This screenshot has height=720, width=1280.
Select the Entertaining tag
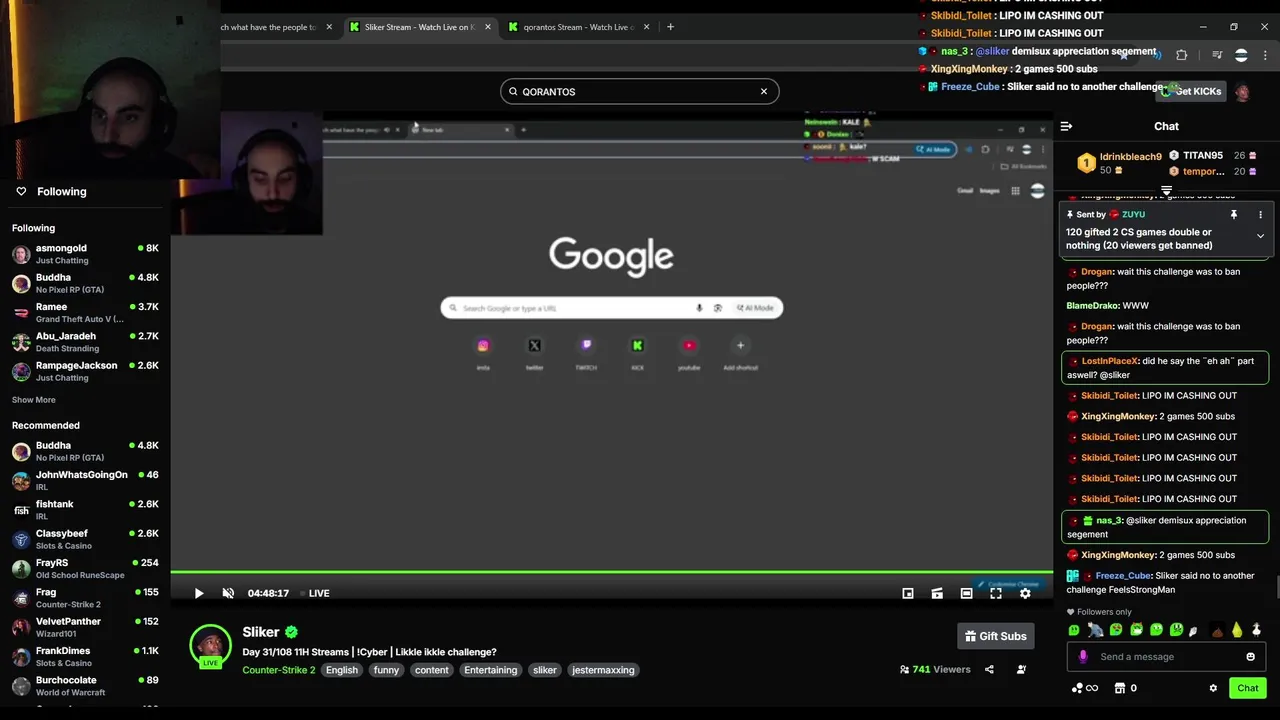click(x=490, y=670)
